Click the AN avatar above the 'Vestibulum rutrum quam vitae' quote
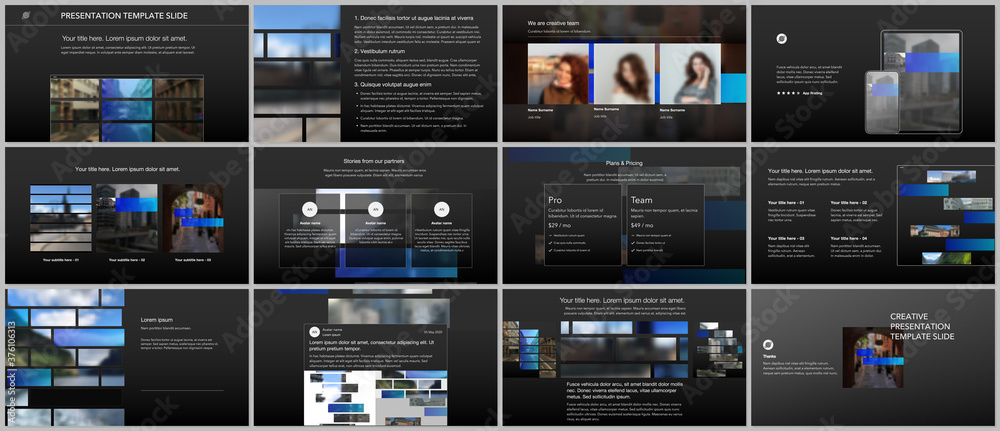Image resolution: width=1000 pixels, height=431 pixels. 441,209
